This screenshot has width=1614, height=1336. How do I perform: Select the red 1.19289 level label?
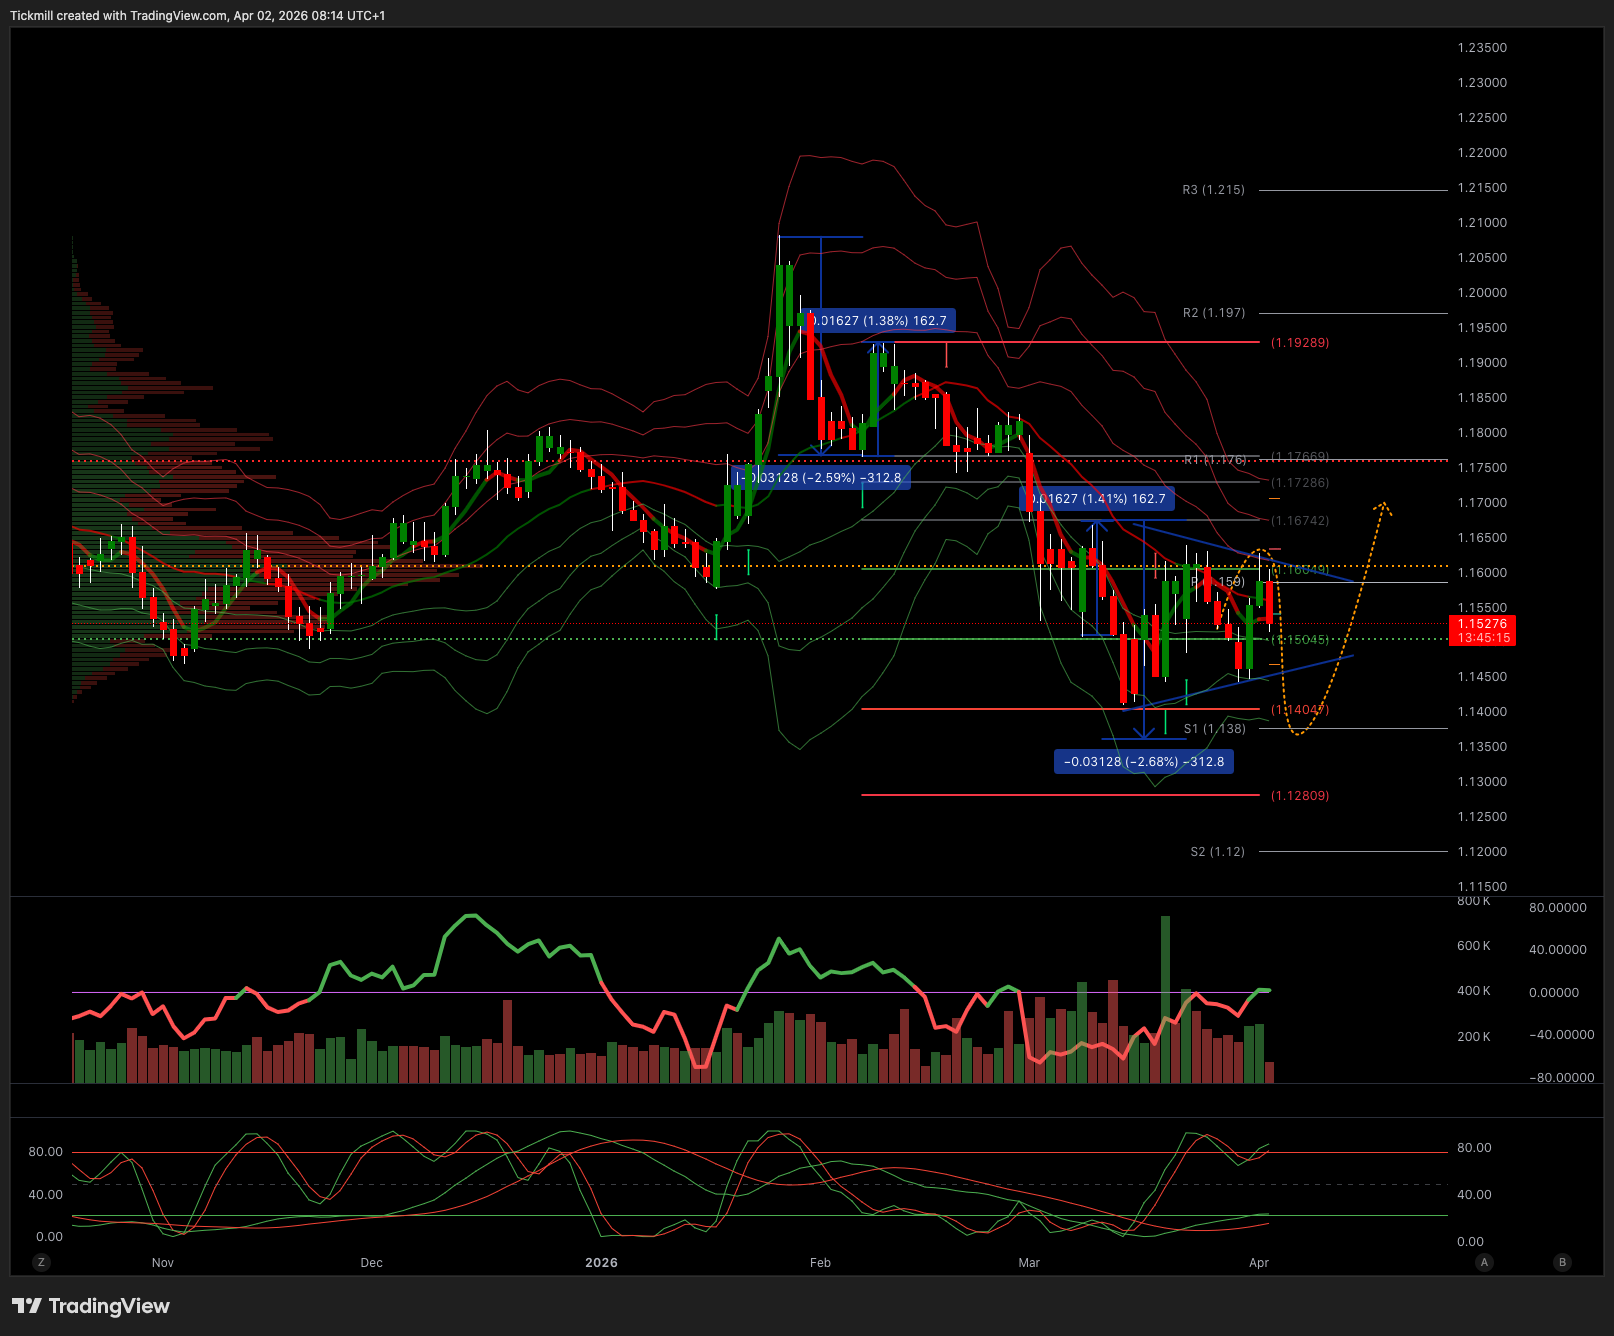1299,343
